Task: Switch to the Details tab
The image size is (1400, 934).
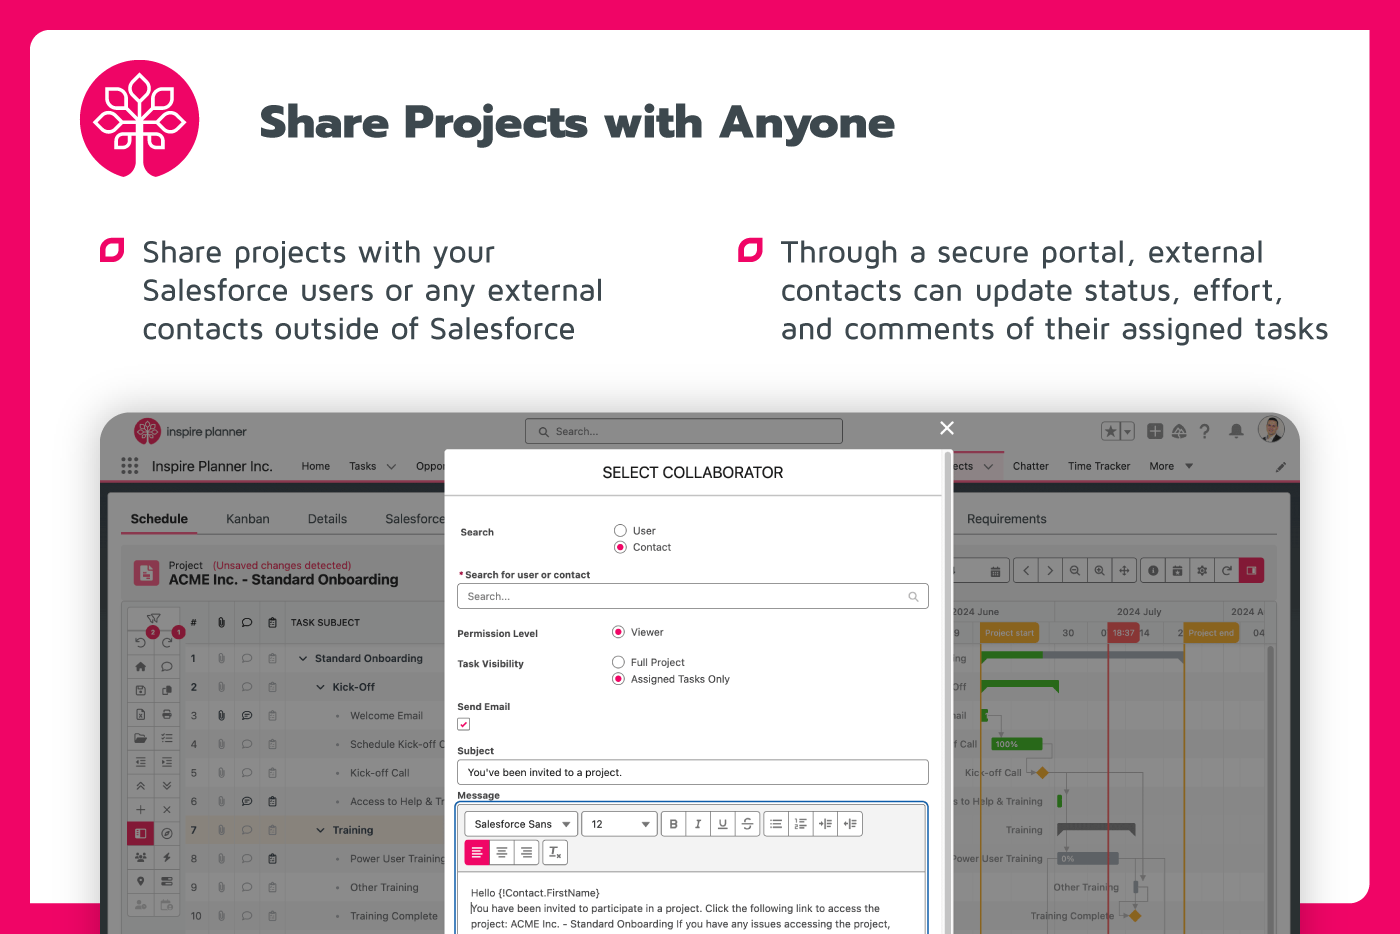Action: pos(327,519)
